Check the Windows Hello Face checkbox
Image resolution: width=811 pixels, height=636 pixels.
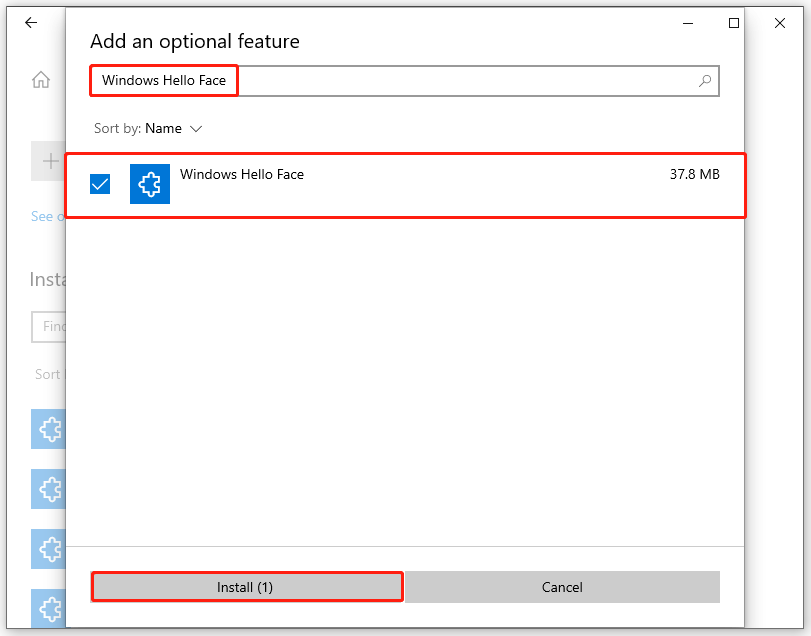point(100,184)
